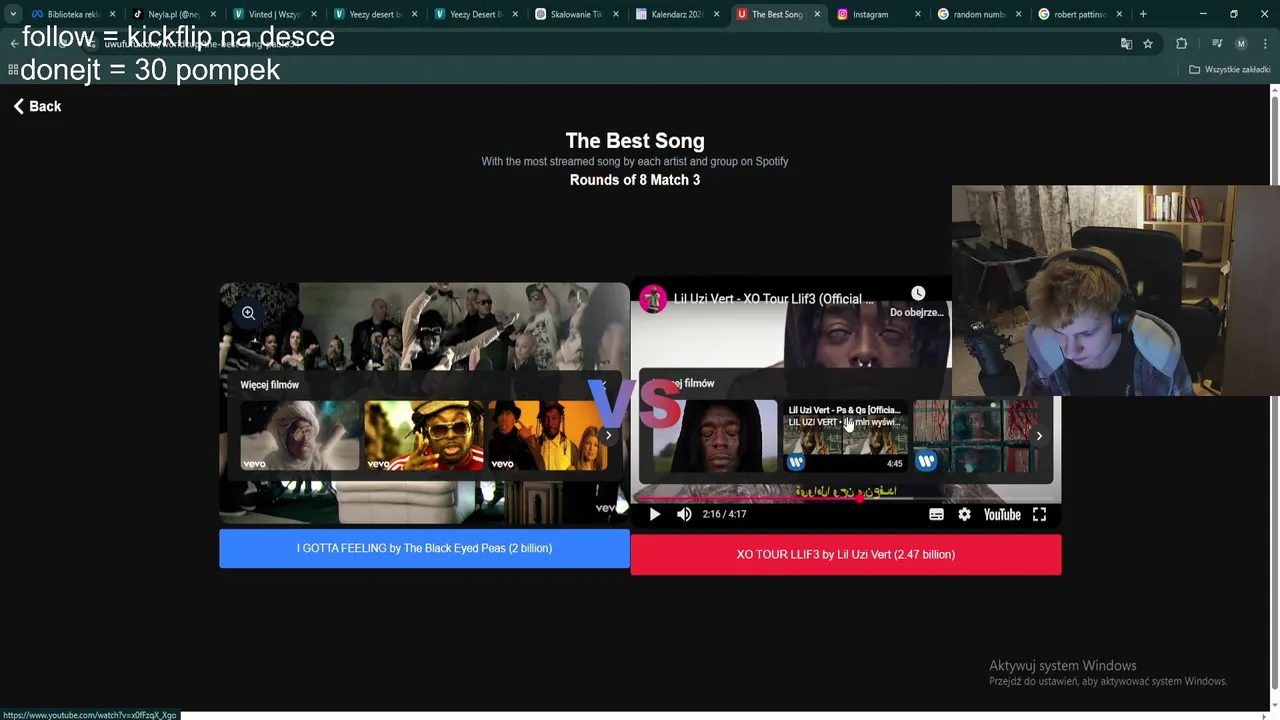The image size is (1280, 720).
Task: Open the profile M avatar
Action: click(x=1241, y=43)
